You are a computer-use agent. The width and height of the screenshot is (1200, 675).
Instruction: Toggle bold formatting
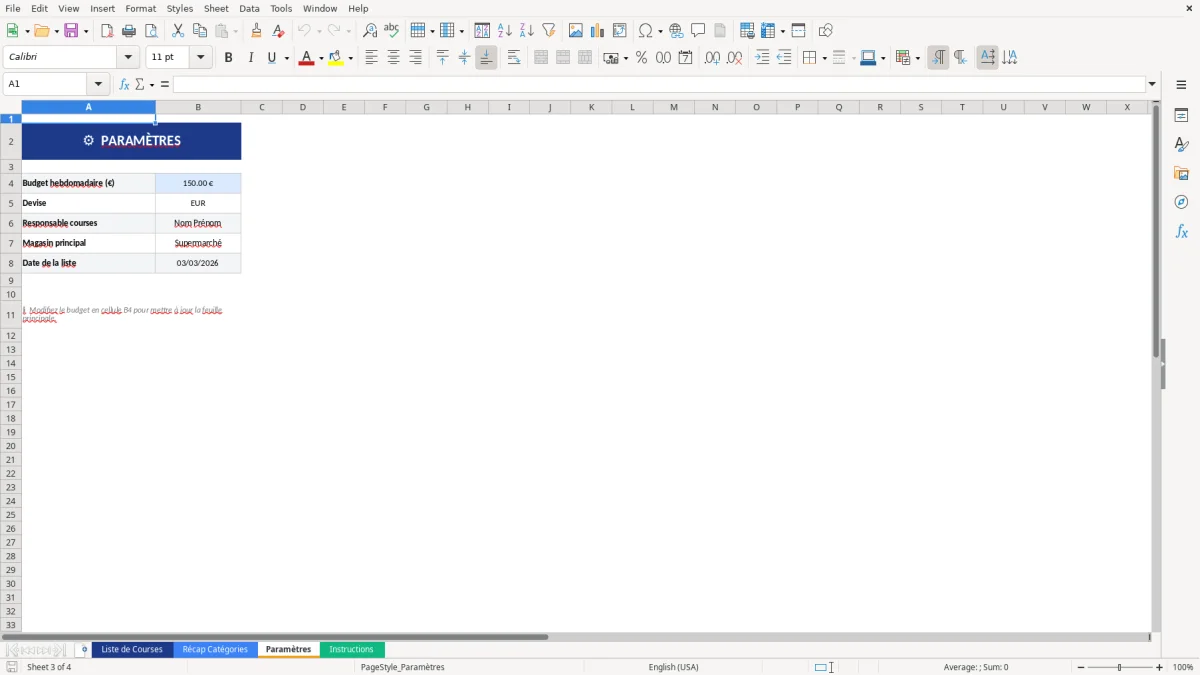[228, 57]
